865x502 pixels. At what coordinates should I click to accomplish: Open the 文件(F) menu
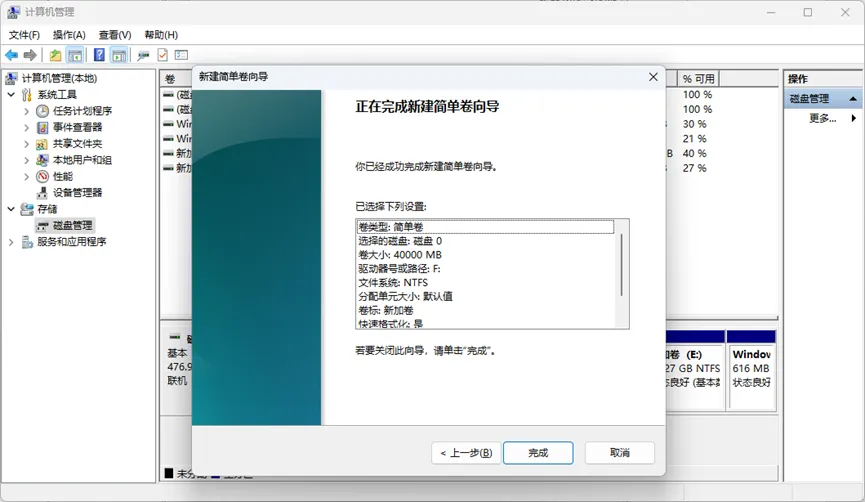24,35
